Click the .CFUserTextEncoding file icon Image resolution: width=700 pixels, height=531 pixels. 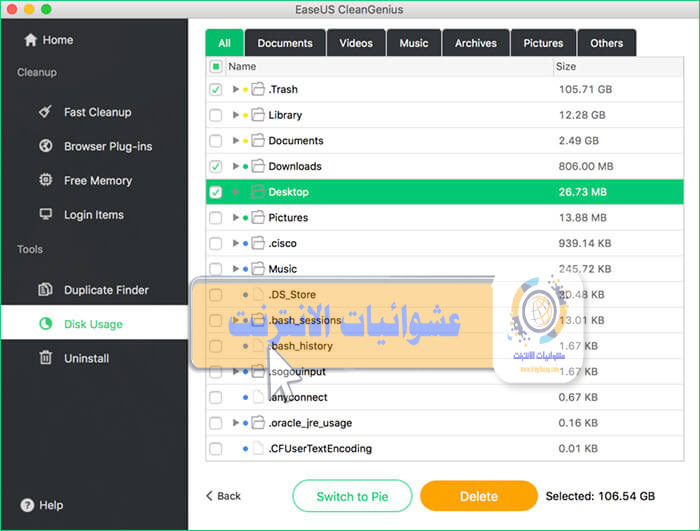coord(258,448)
